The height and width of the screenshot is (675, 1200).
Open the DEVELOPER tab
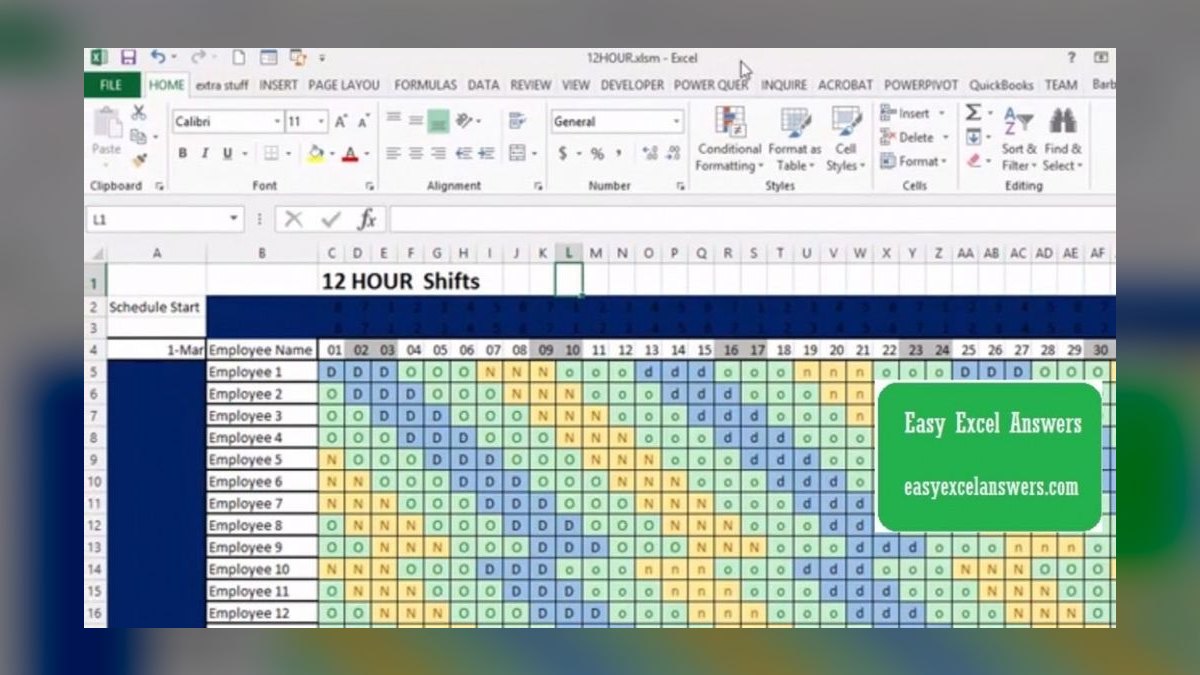632,85
